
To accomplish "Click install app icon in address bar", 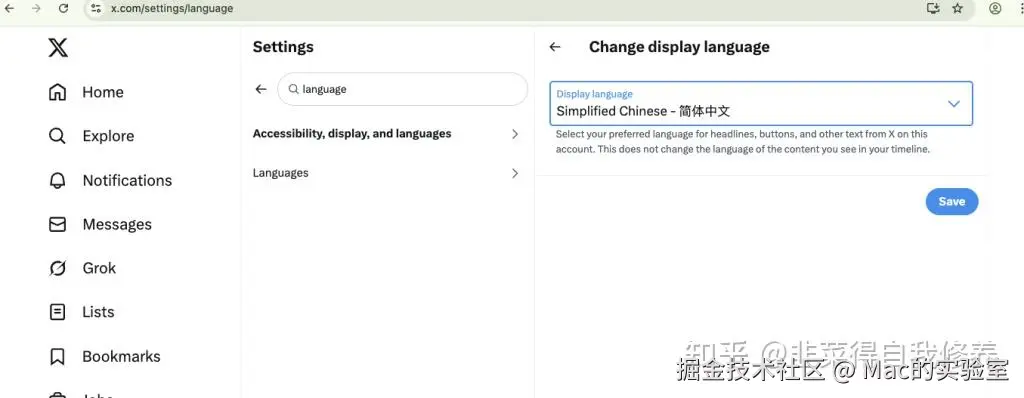I will pyautogui.click(x=933, y=8).
